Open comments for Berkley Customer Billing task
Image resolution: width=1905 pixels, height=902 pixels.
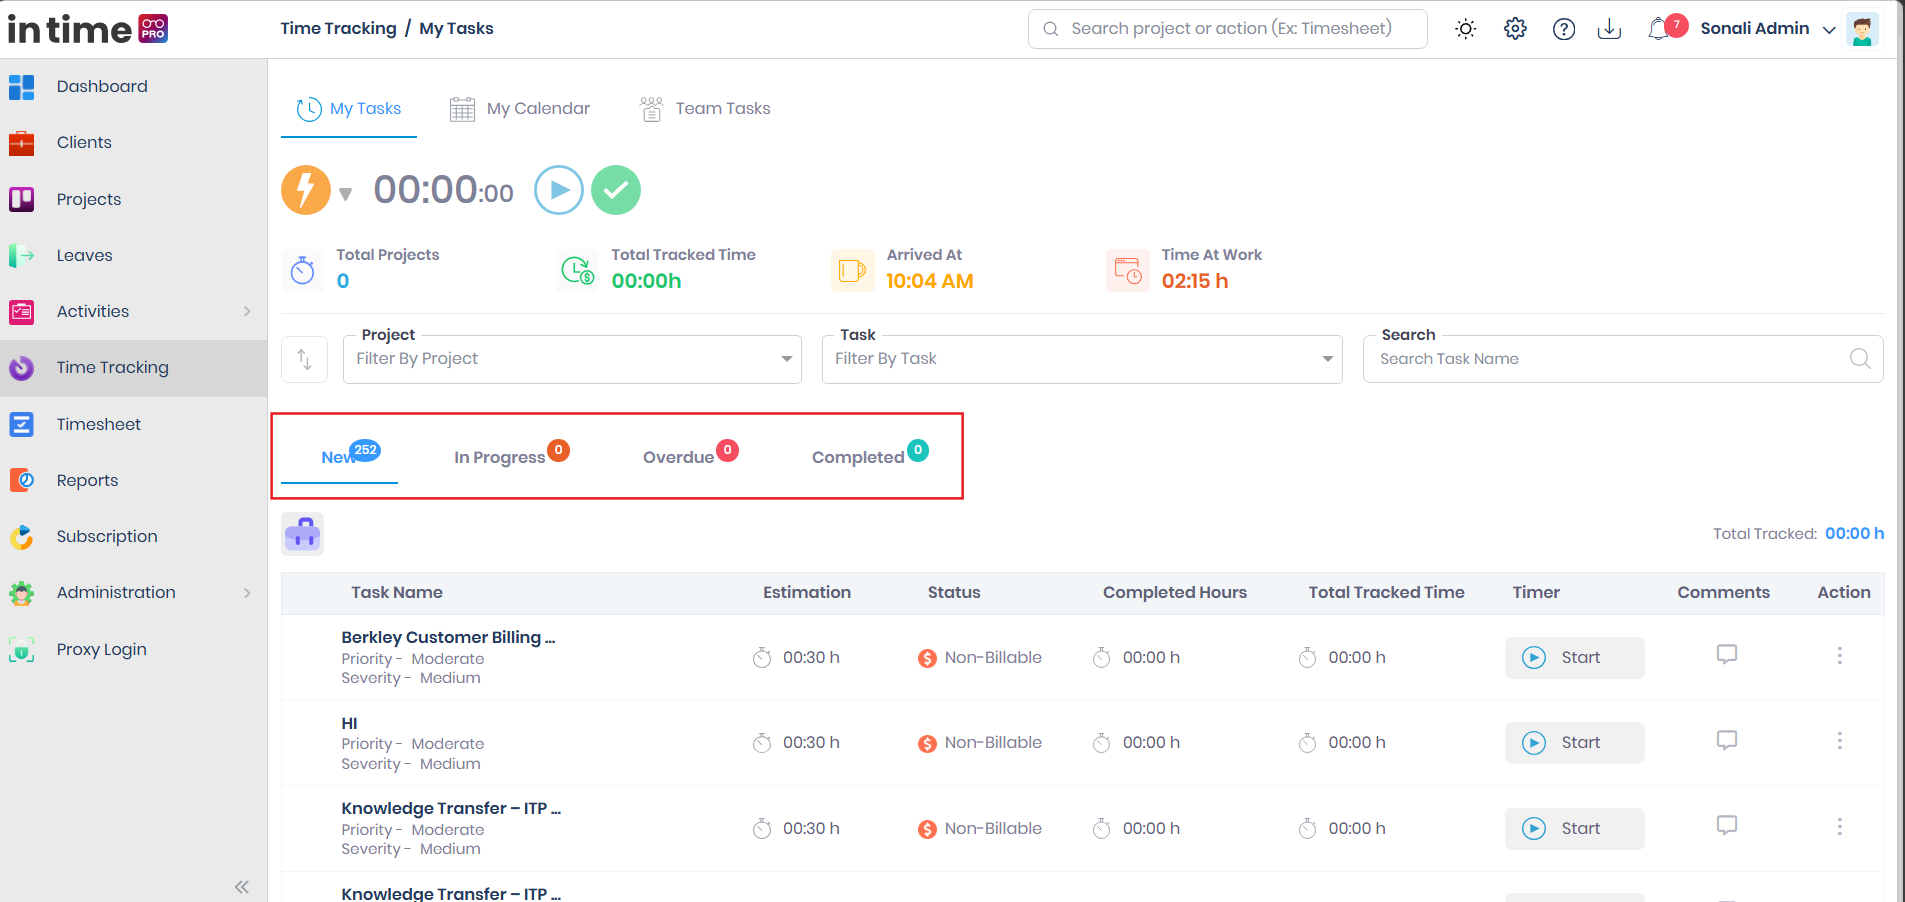[x=1727, y=654]
